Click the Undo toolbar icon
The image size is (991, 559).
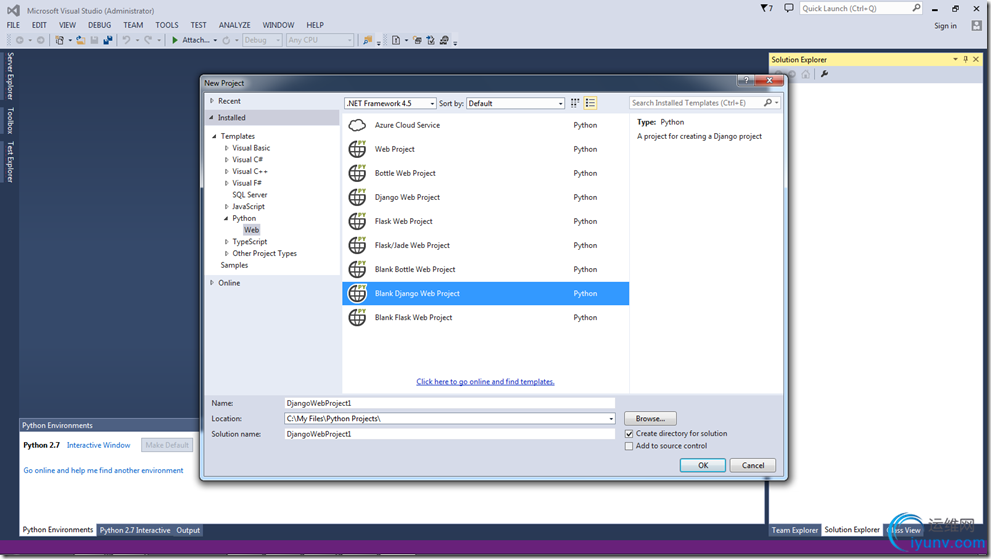click(126, 40)
